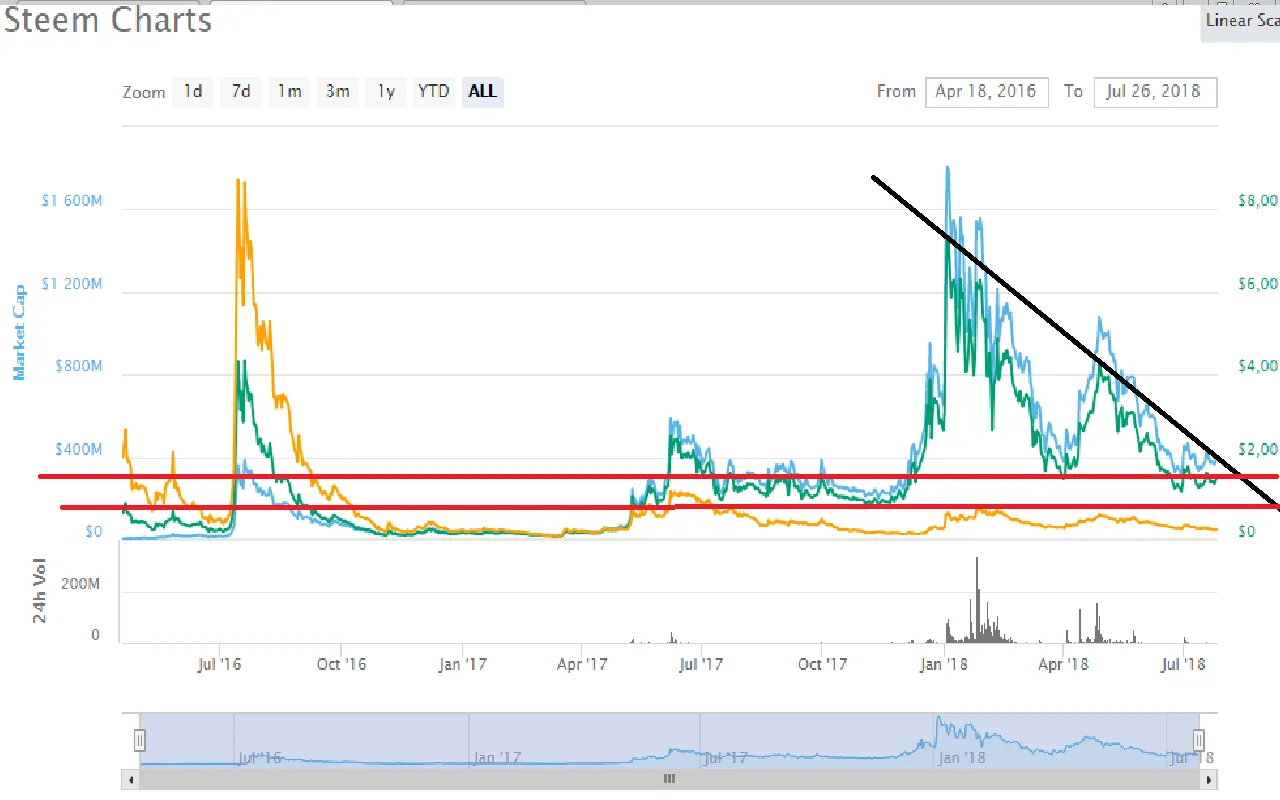The image size is (1280, 800).
Task: Click the Jan '17 x-axis label
Action: (x=462, y=663)
